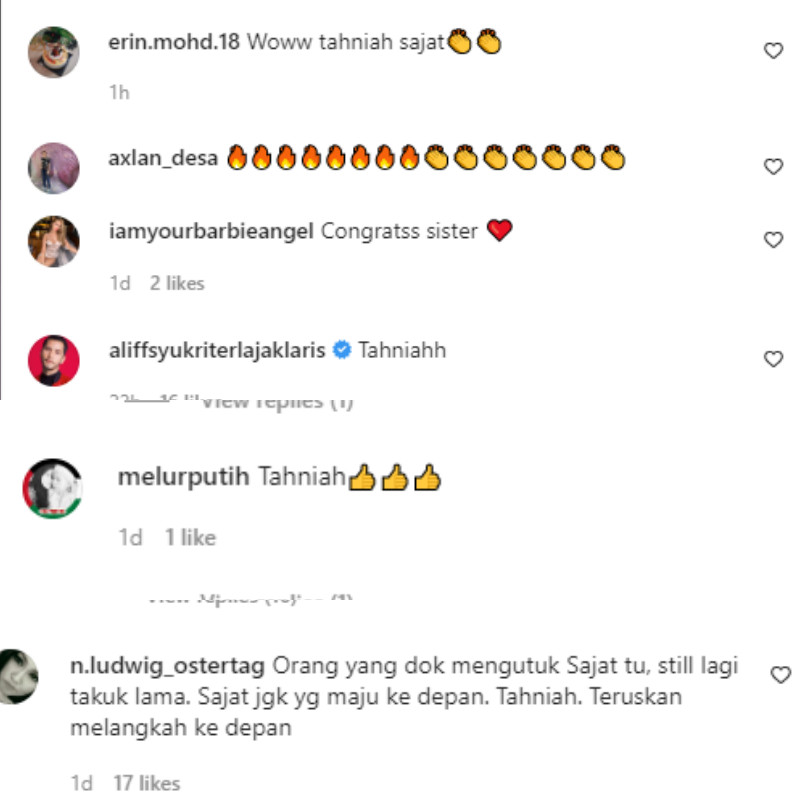Tap heart on iamyourbarbieangel's comment
This screenshot has width=800, height=800.
click(773, 239)
